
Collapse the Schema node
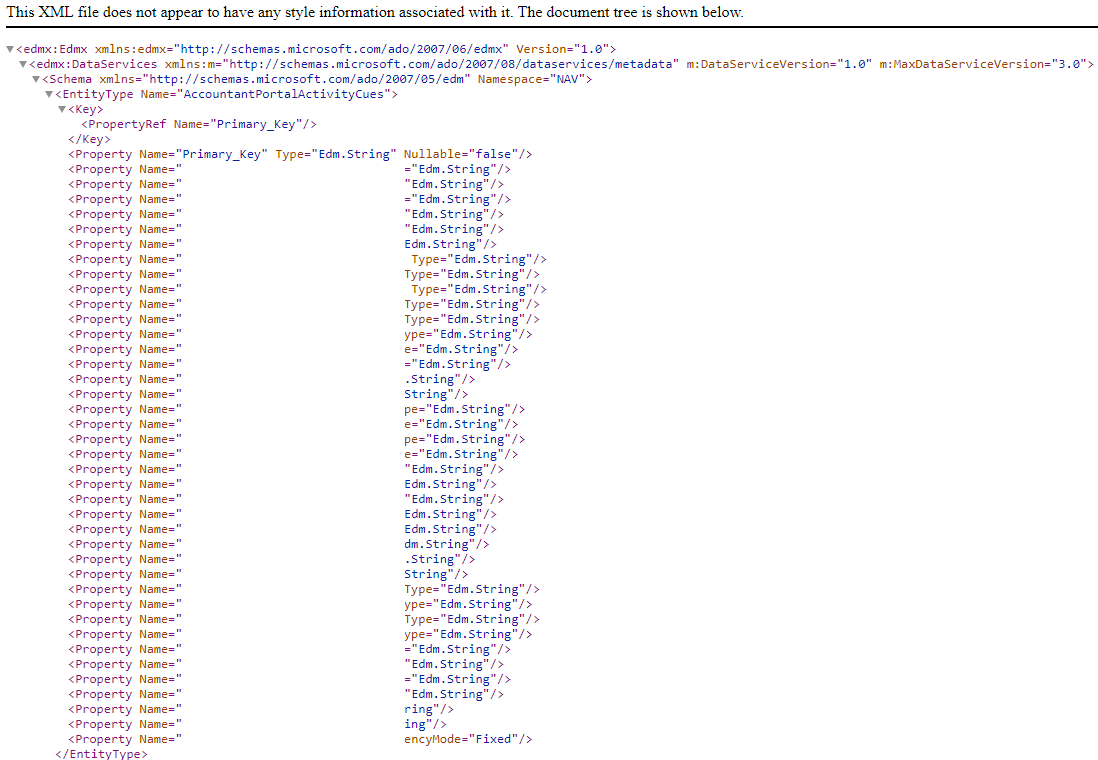(x=36, y=79)
